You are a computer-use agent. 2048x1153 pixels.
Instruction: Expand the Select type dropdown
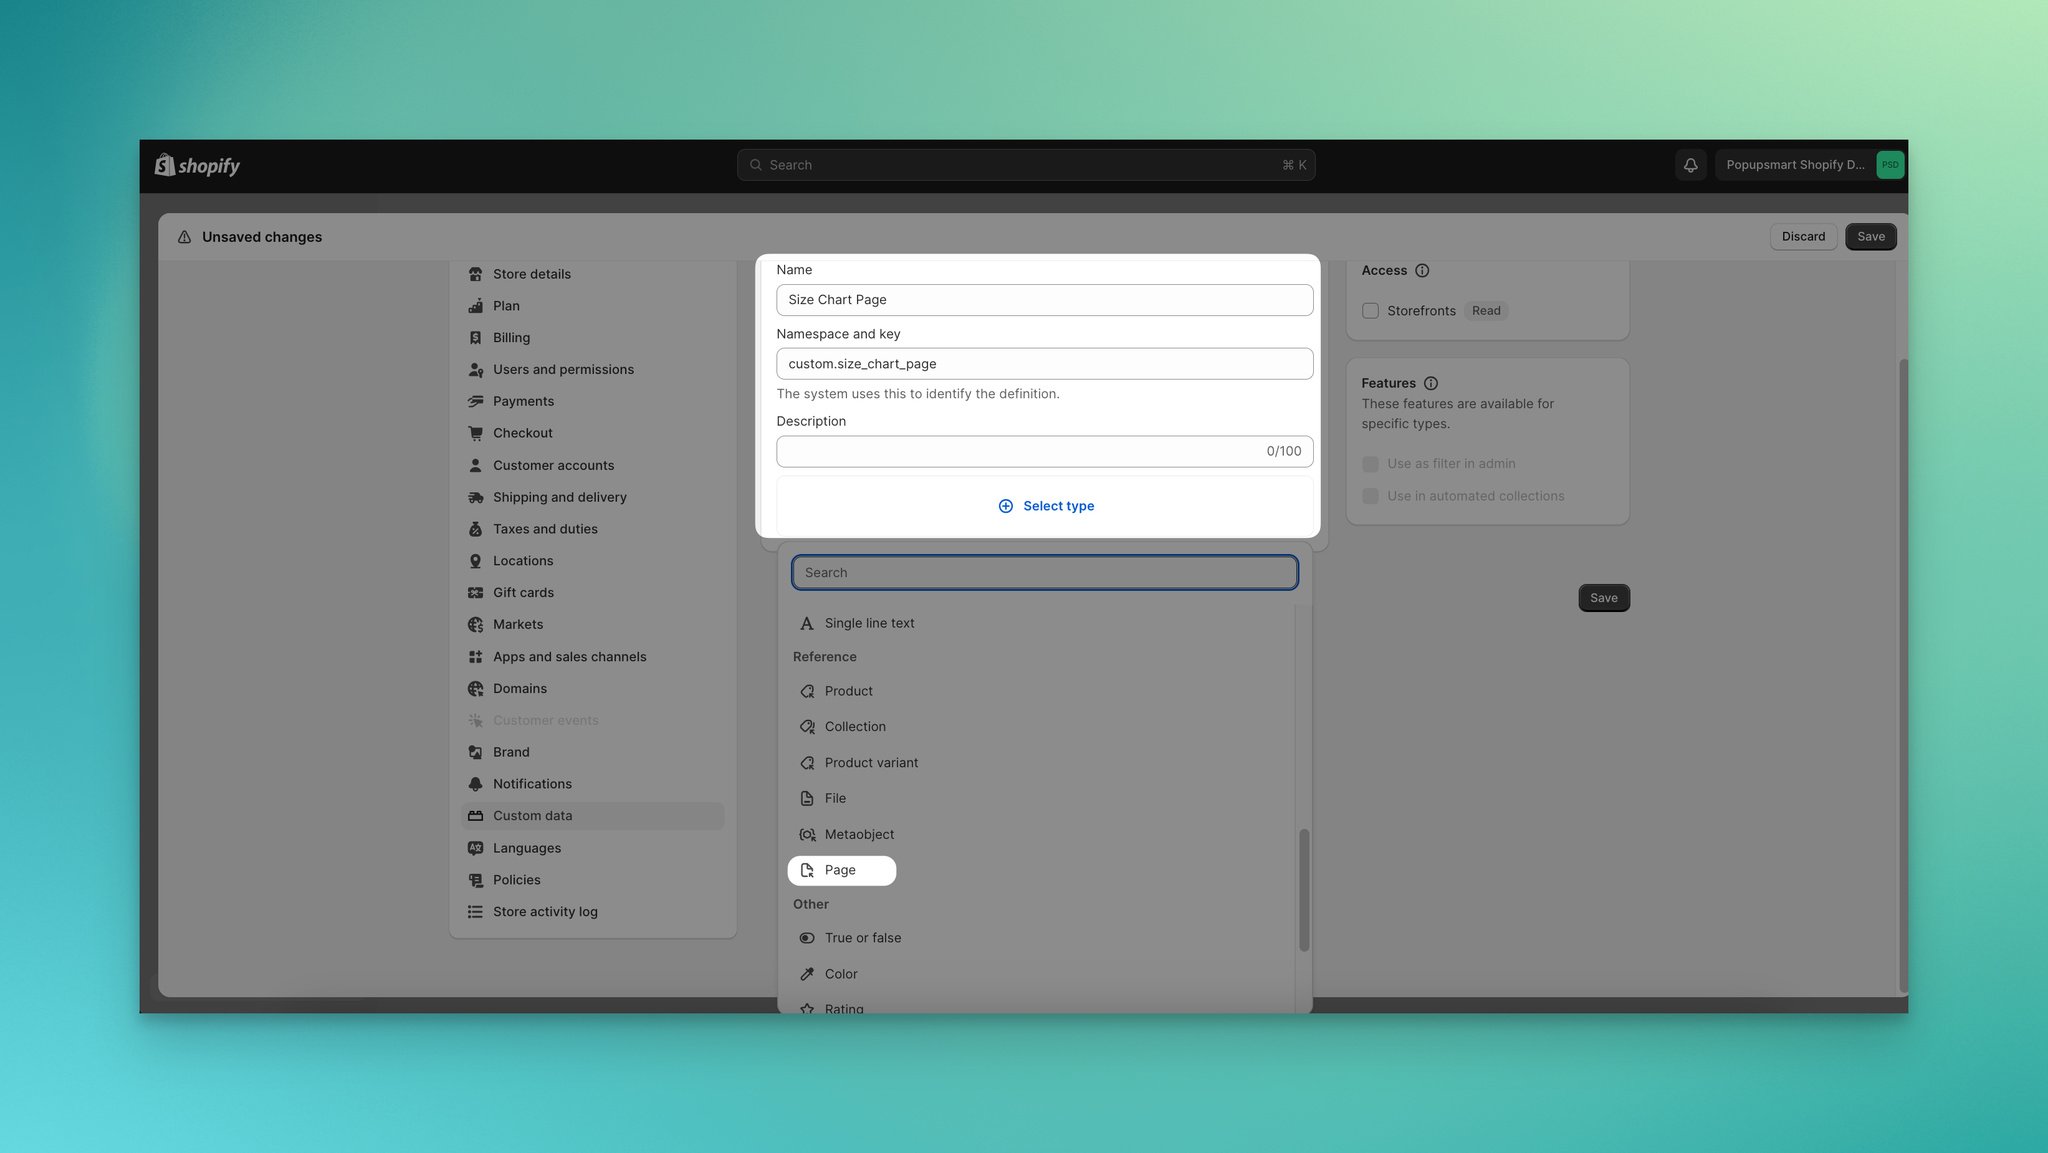point(1045,506)
